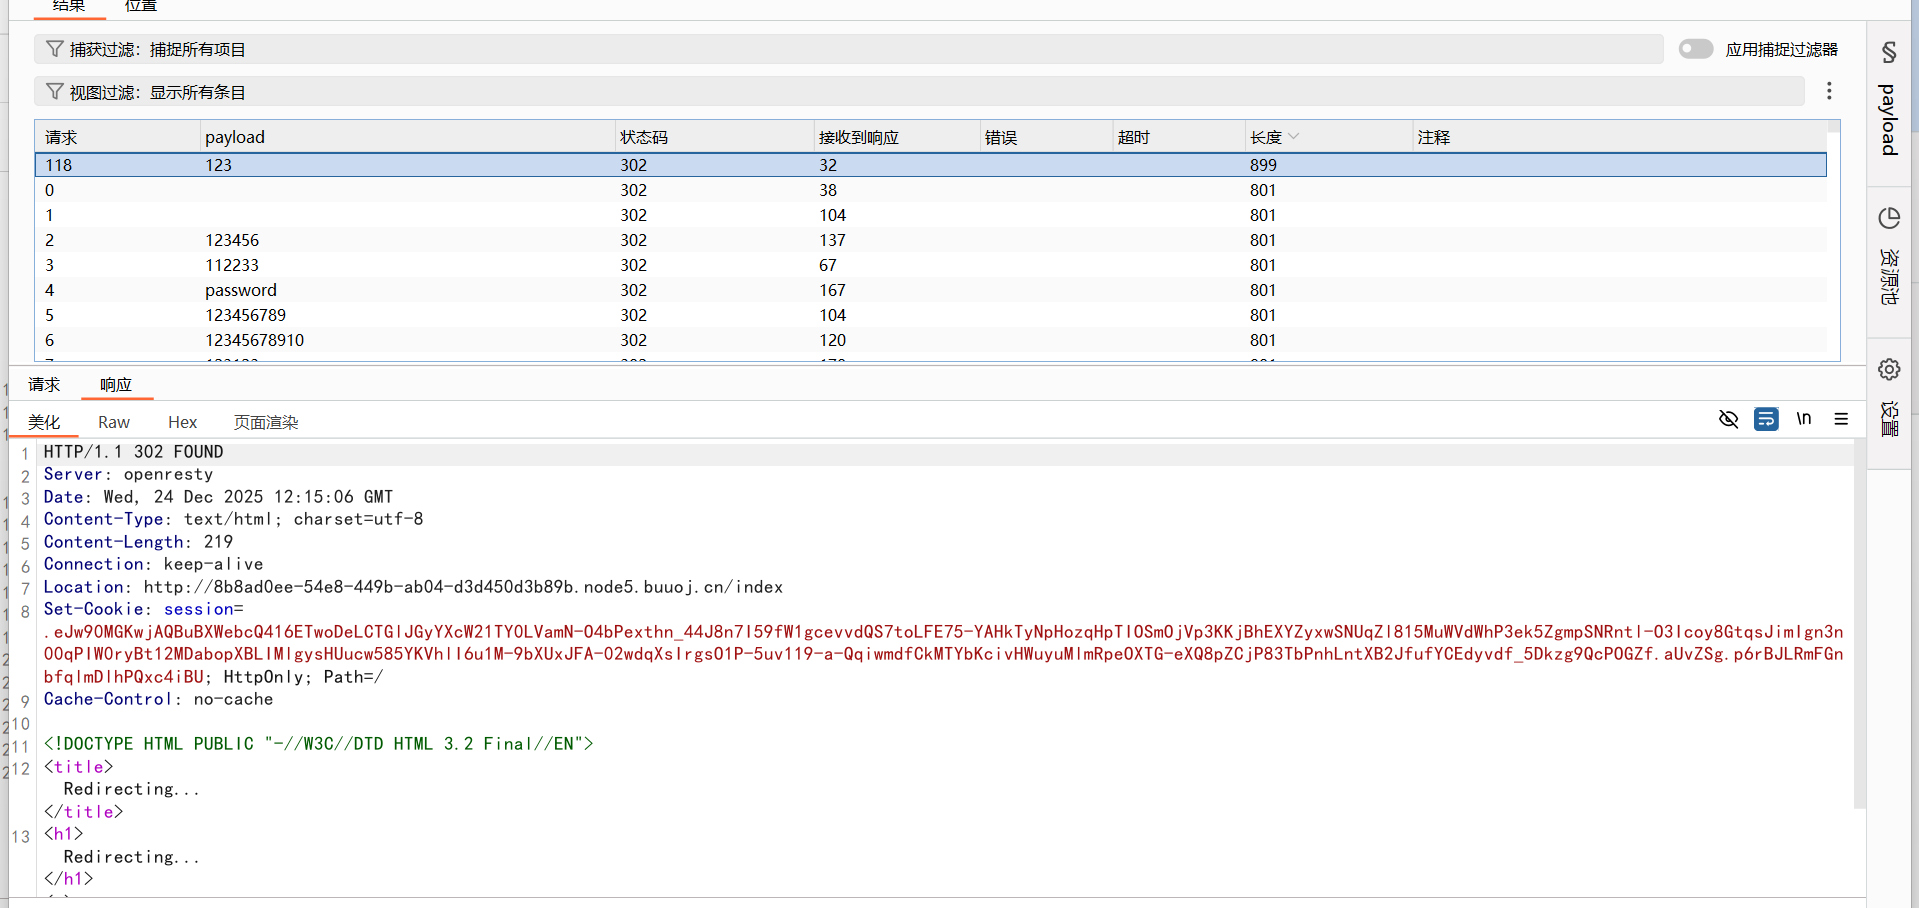The width and height of the screenshot is (1919, 908).
Task: Toggle the line wrap button in response viewer
Action: (x=1766, y=419)
